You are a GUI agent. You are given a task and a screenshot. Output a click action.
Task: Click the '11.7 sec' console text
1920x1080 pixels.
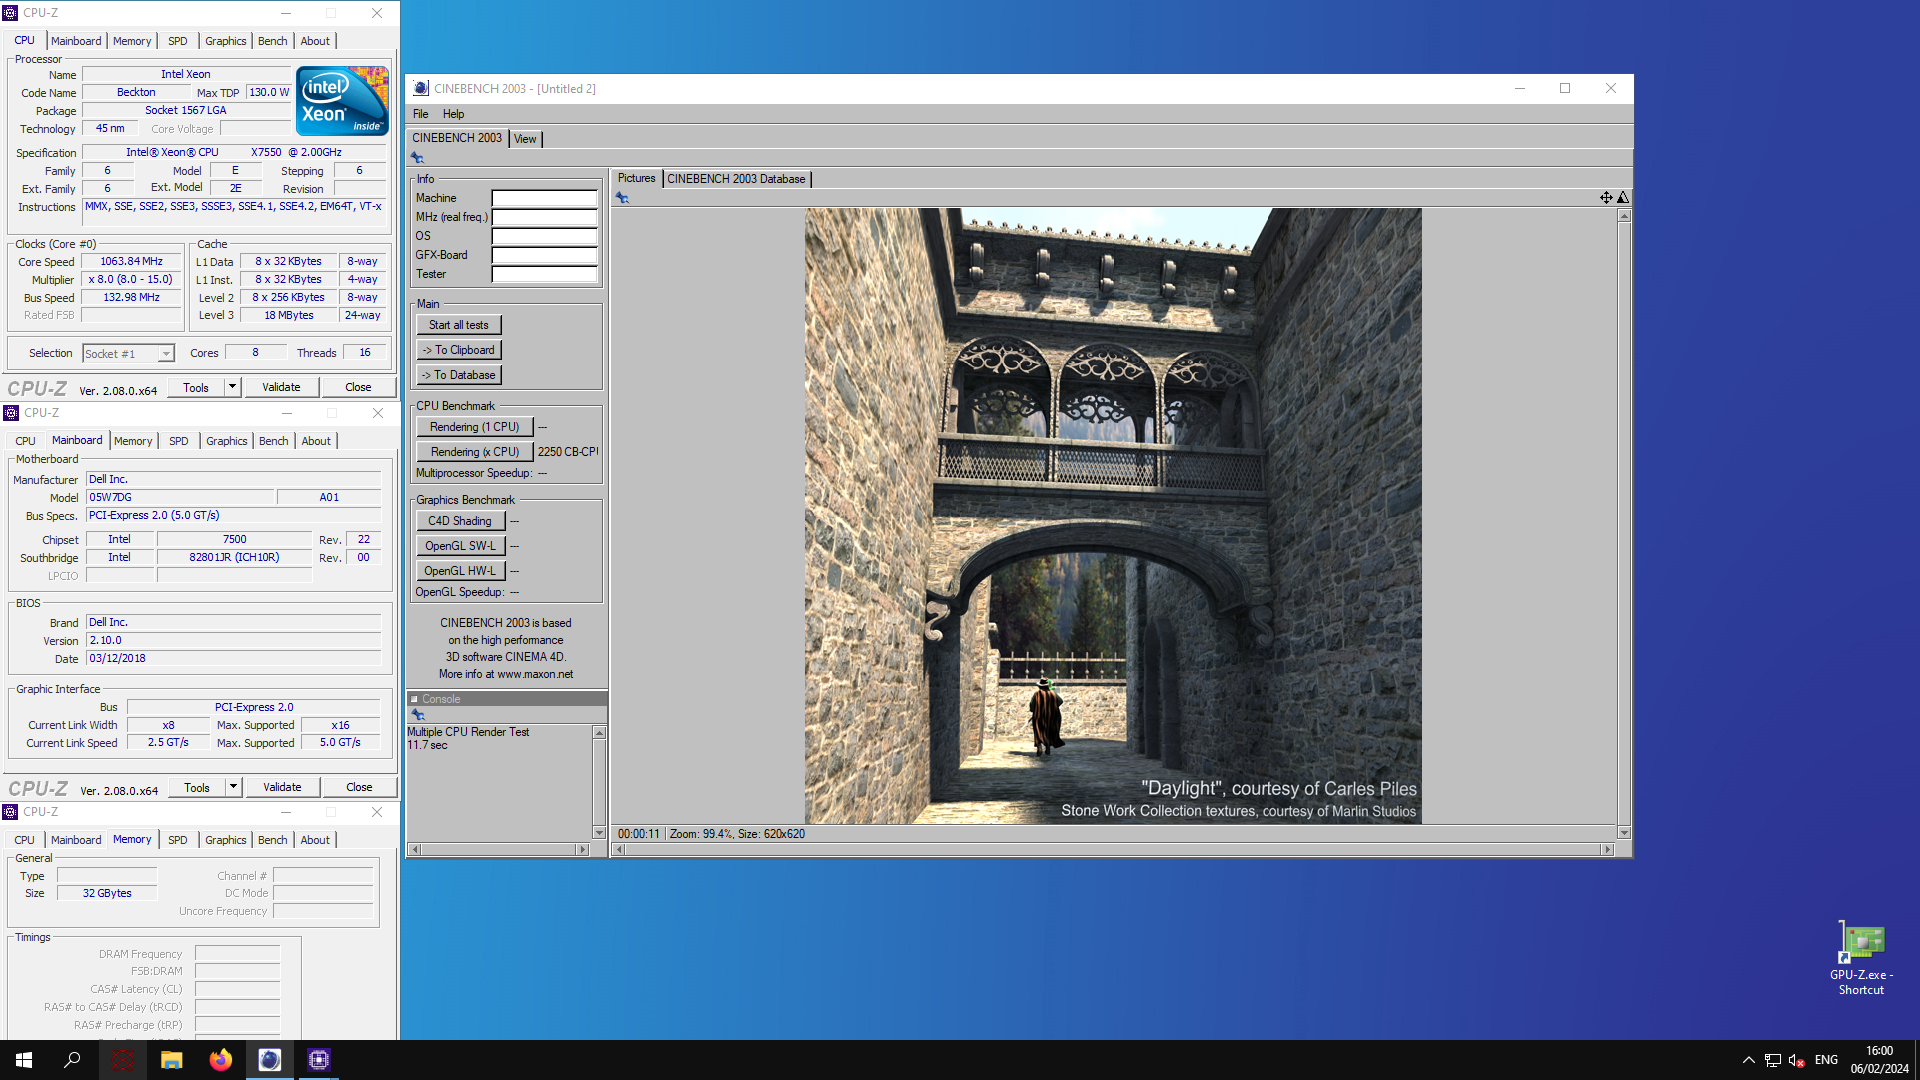tap(428, 745)
